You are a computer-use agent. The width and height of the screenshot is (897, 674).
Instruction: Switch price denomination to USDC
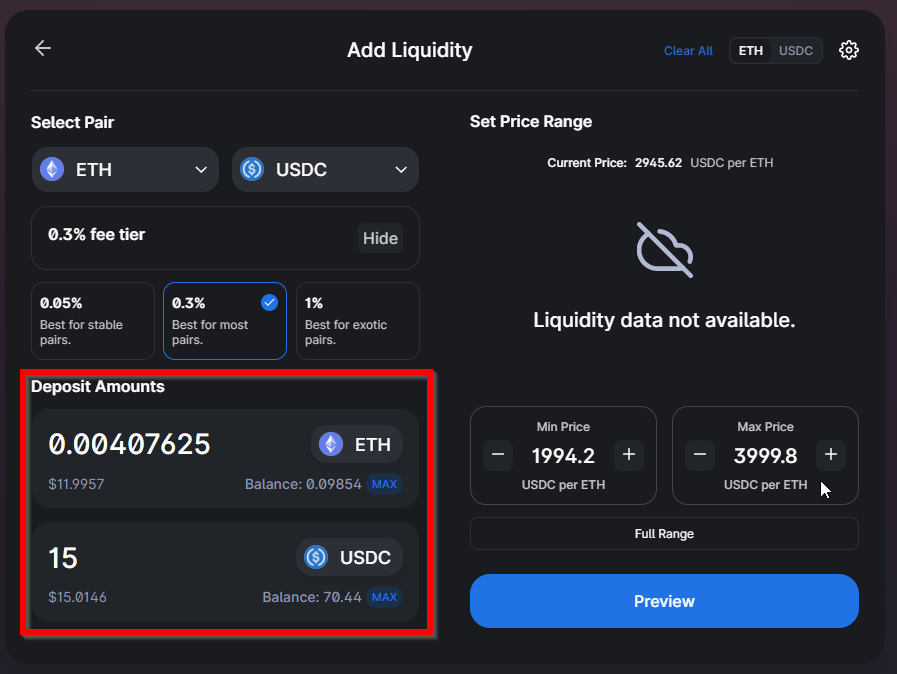tap(796, 50)
